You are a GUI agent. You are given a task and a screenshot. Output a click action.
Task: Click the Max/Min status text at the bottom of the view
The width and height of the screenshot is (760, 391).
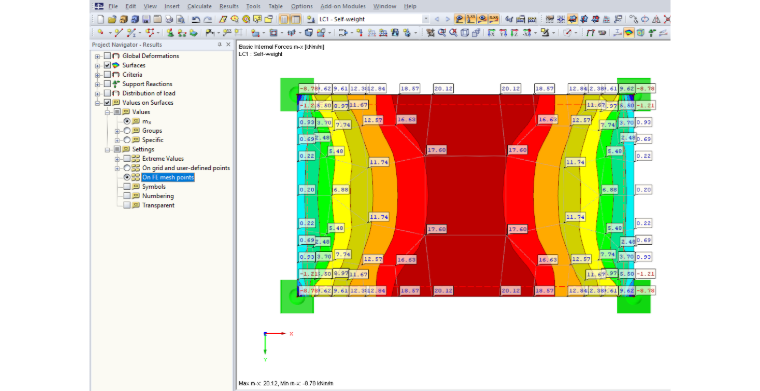(286, 383)
